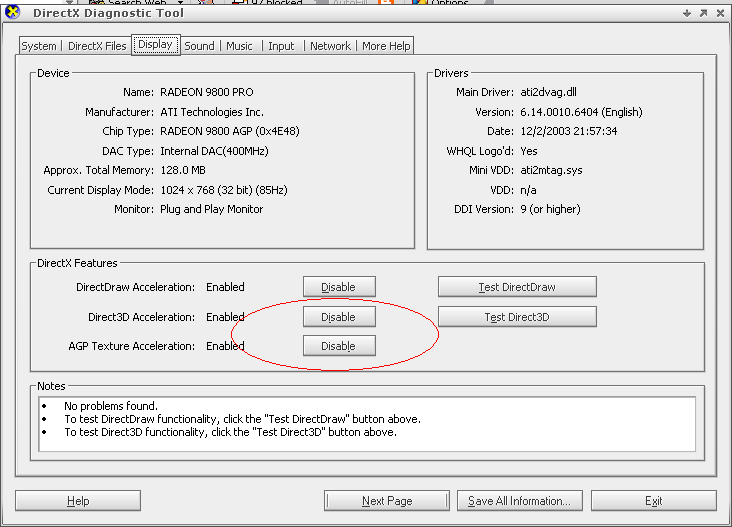Click Direct3D Acceleration Enabled status
Viewport: 732px width, 527px height.
225,317
